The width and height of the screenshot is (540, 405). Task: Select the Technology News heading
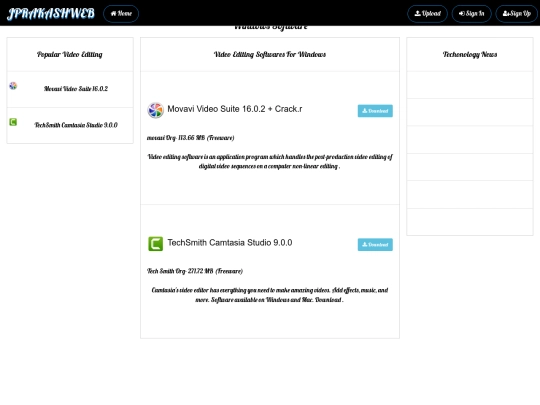[x=470, y=54]
